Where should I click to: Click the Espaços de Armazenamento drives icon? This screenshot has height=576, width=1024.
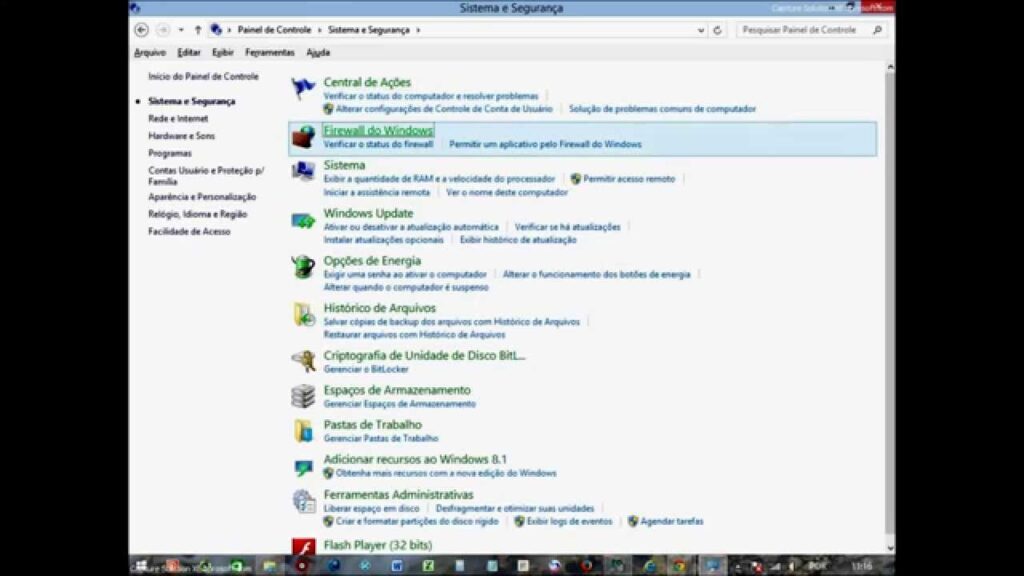[x=303, y=396]
